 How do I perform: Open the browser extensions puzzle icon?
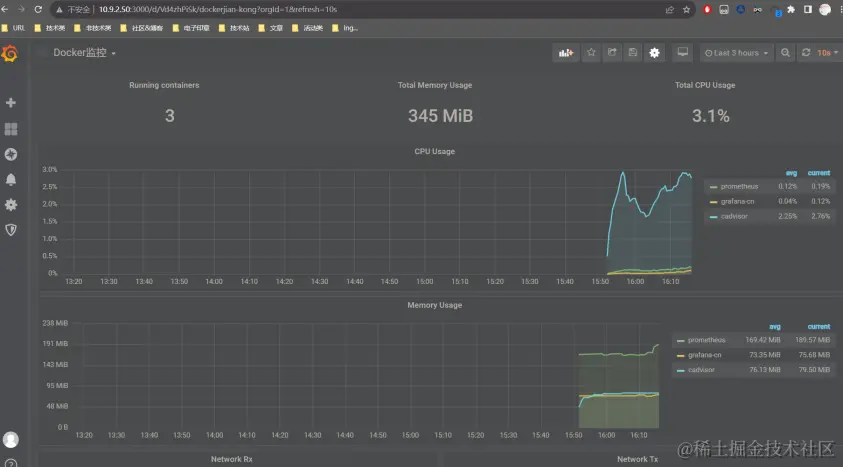[791, 10]
